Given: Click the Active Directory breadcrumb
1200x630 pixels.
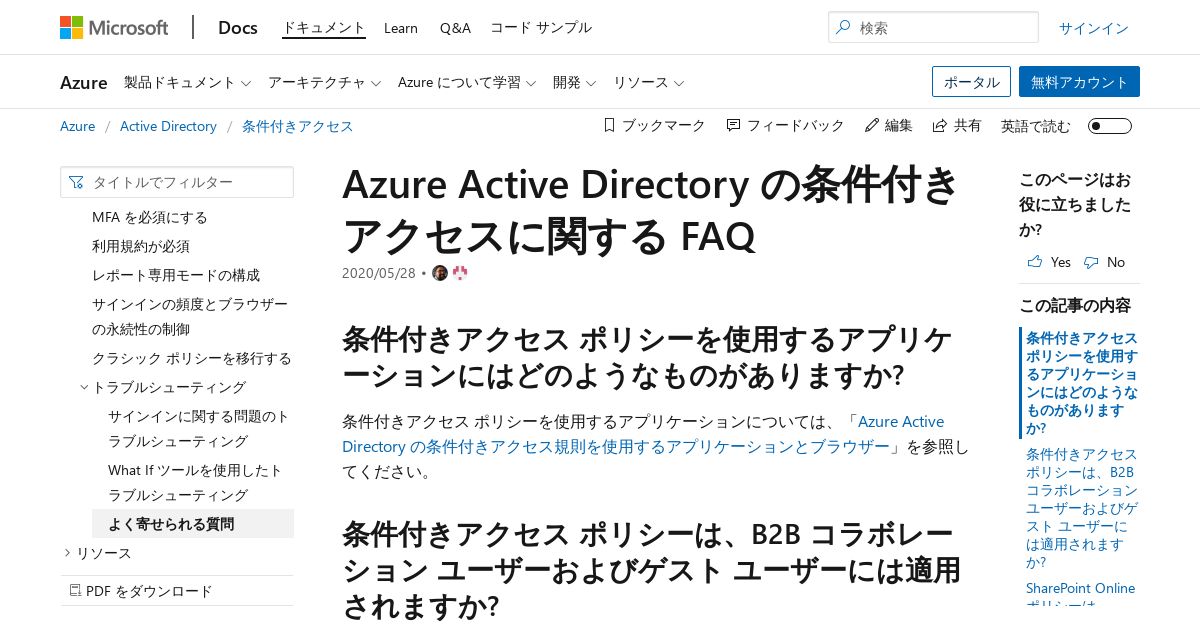Looking at the screenshot, I should point(168,126).
